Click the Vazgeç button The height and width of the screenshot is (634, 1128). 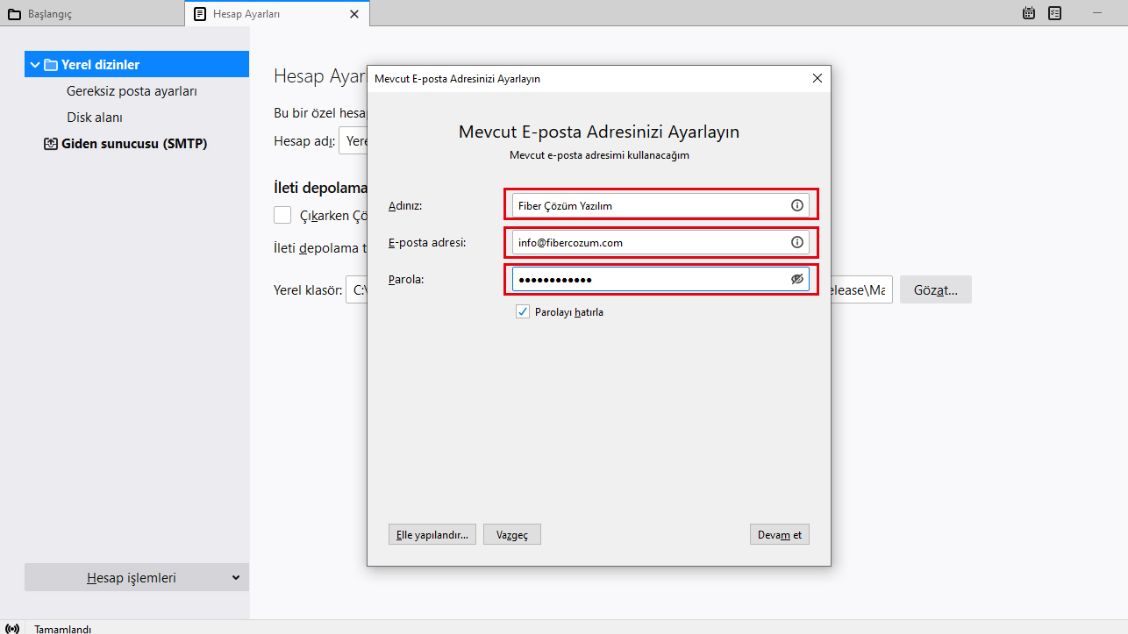512,535
